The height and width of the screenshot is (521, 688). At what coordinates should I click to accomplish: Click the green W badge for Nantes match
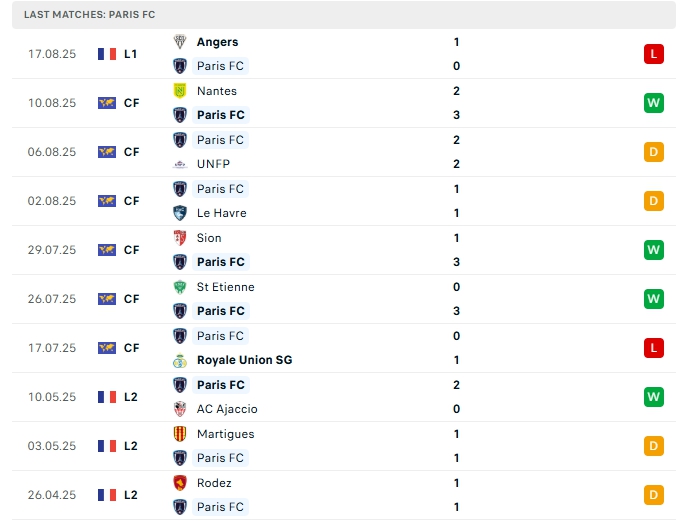654,103
